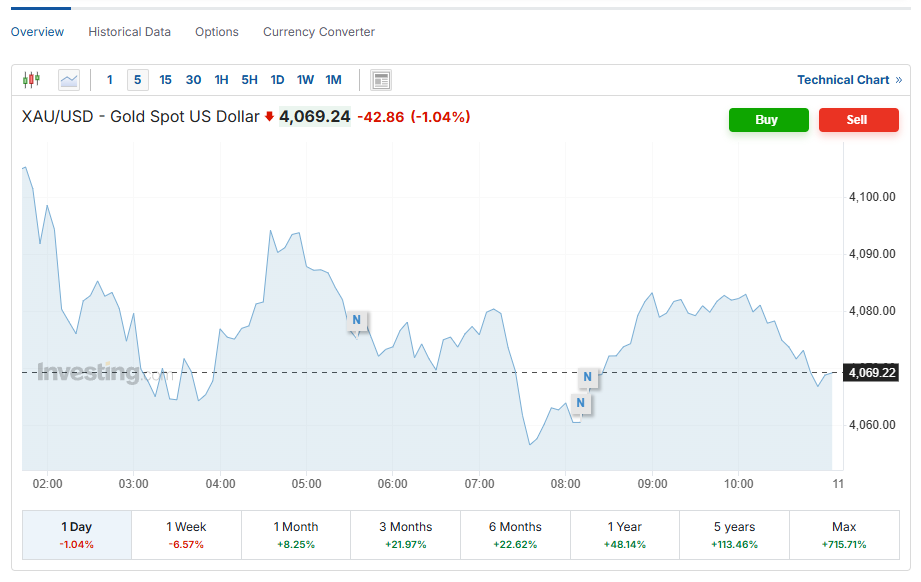Click the news marker near 05:30
This screenshot has height=582, width=921.
(356, 321)
